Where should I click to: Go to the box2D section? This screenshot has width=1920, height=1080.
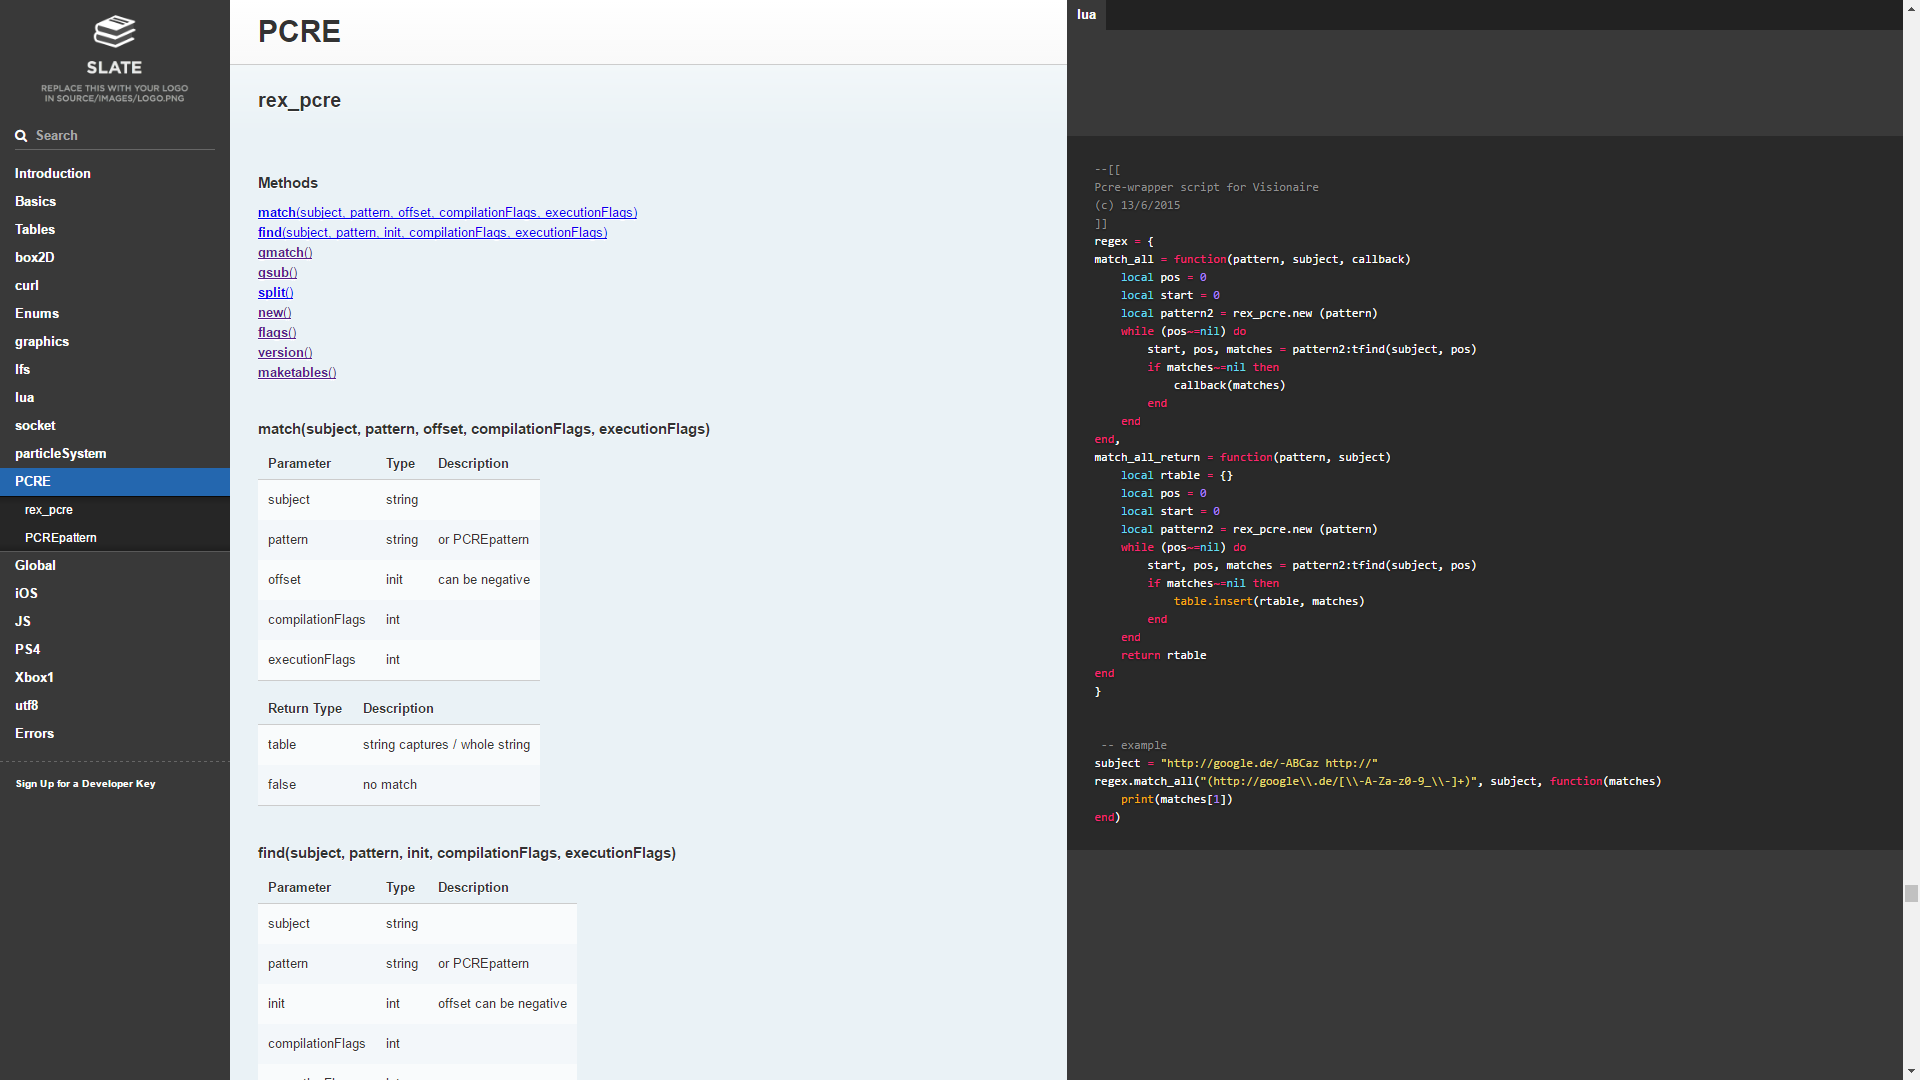coord(115,257)
